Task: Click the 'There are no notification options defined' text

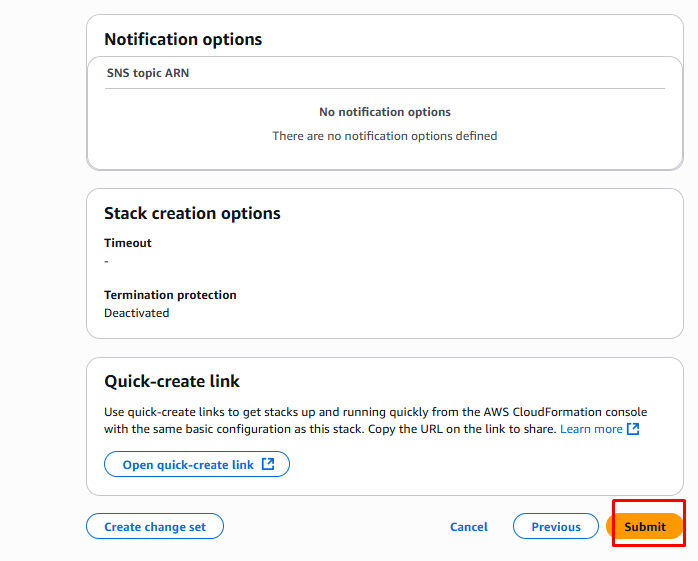Action: (384, 136)
